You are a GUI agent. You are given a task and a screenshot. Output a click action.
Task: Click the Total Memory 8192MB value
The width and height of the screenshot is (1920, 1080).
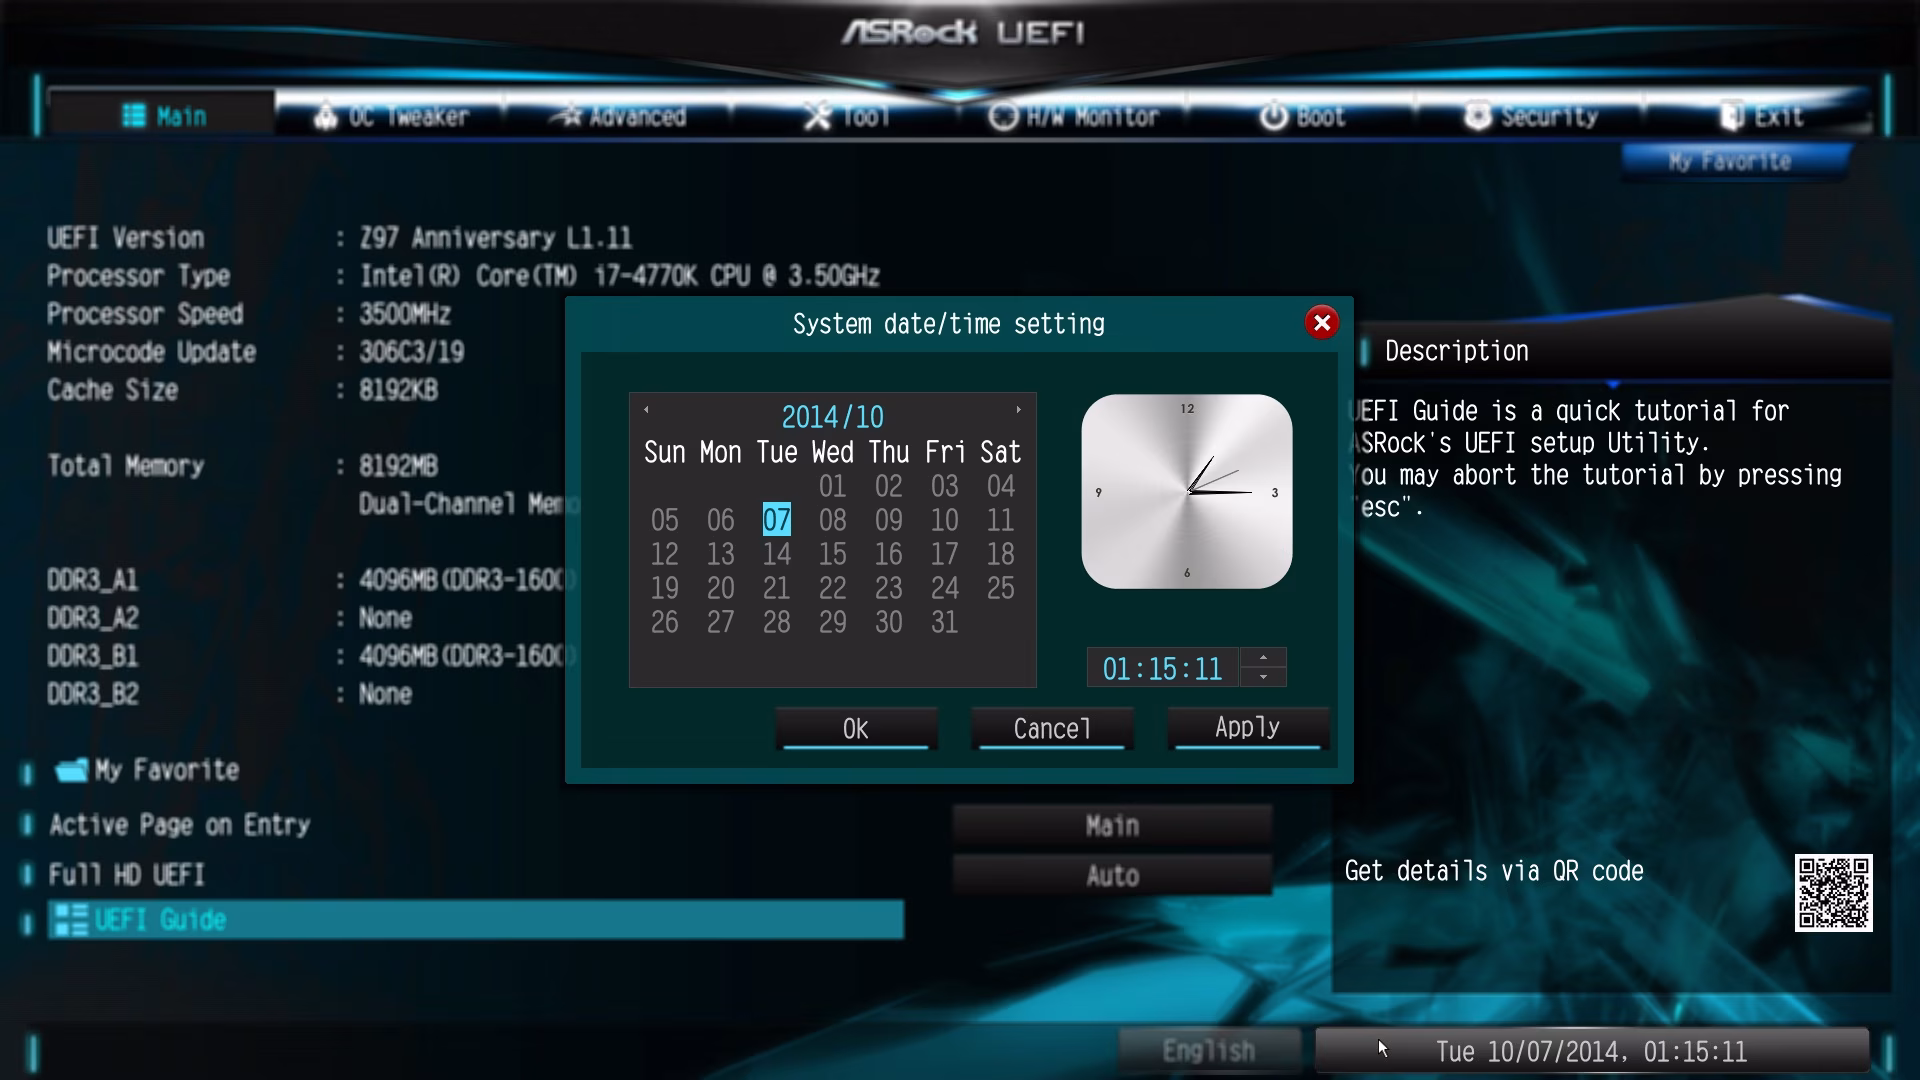[x=399, y=466]
